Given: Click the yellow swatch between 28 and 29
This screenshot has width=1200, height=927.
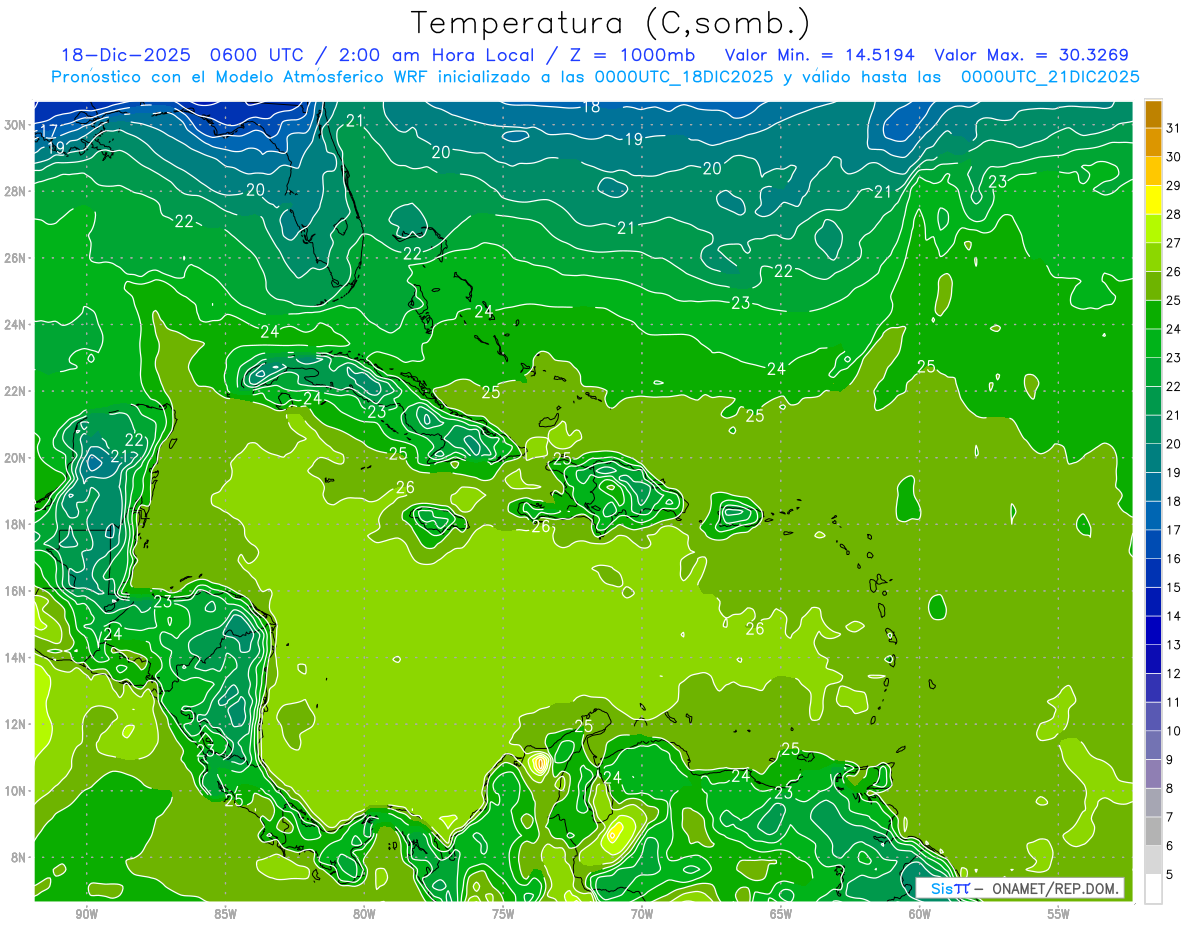Looking at the screenshot, I should pyautogui.click(x=1153, y=200).
